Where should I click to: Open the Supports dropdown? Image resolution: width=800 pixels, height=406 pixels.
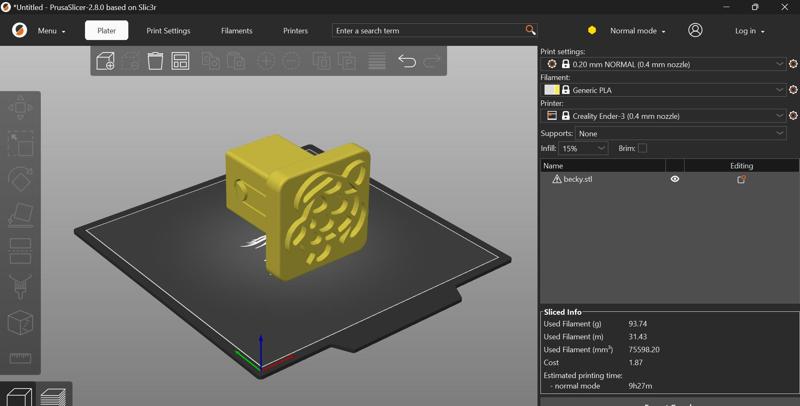pyautogui.click(x=681, y=134)
